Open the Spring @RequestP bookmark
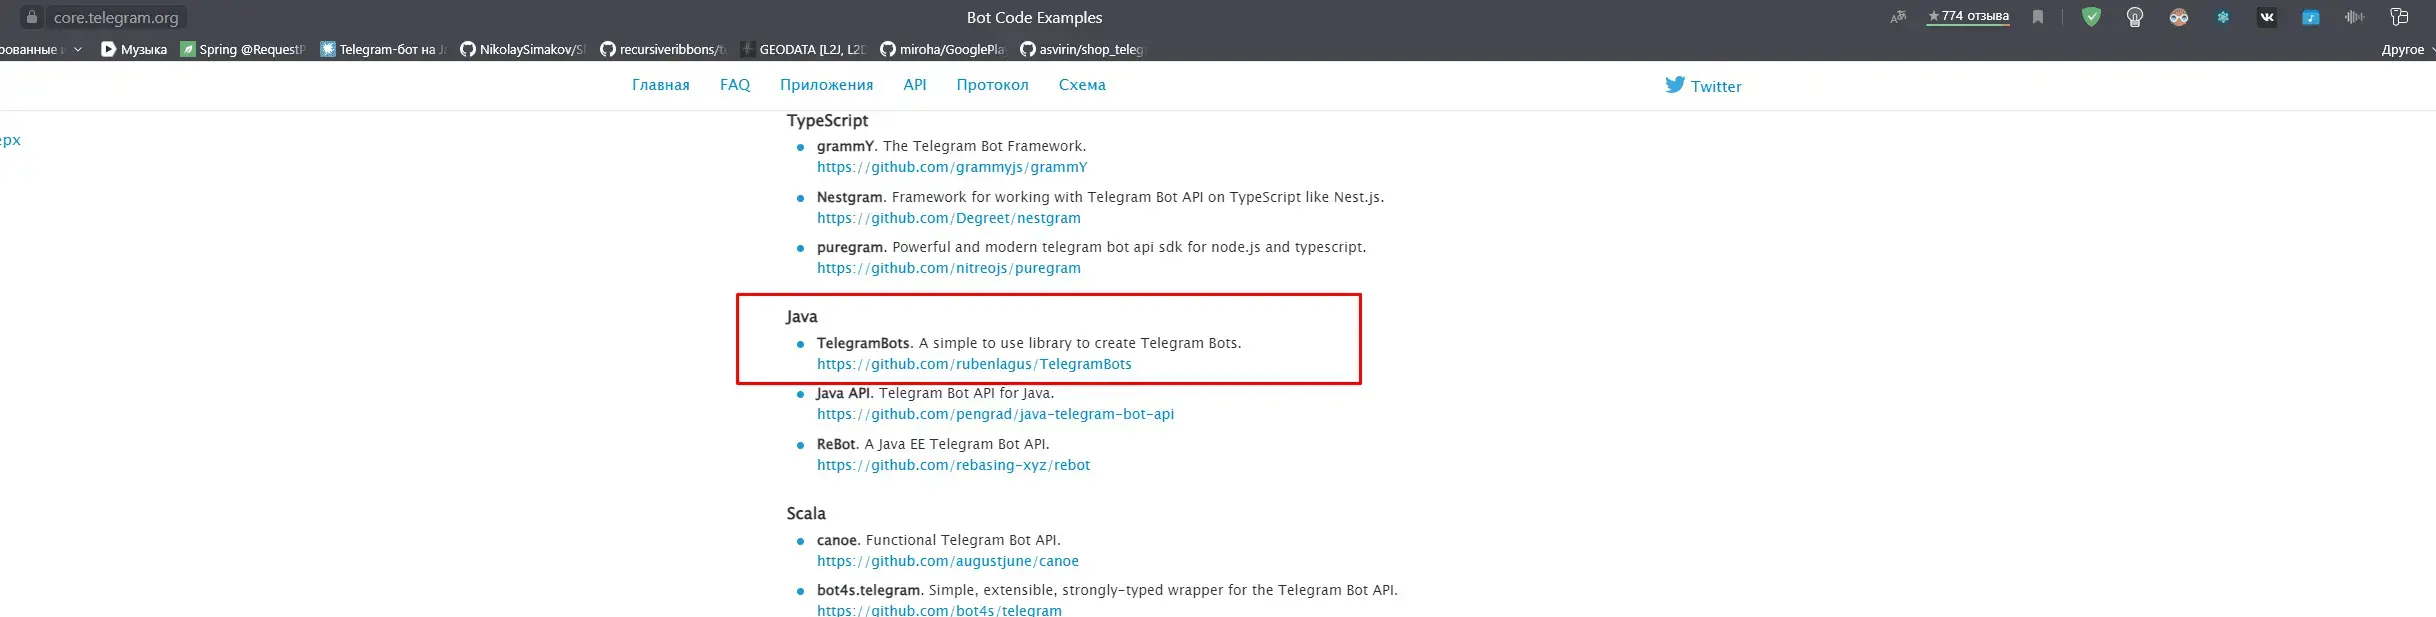Viewport: 2436px width, 617px height. (243, 49)
